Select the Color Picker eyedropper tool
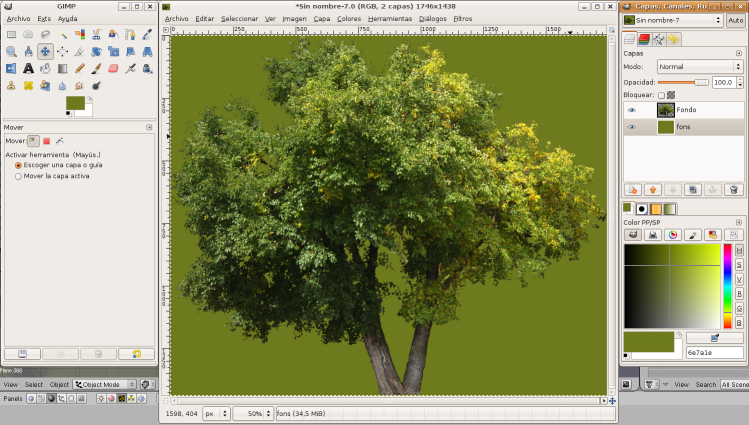Screen dimensions: 749x425 click(147, 34)
